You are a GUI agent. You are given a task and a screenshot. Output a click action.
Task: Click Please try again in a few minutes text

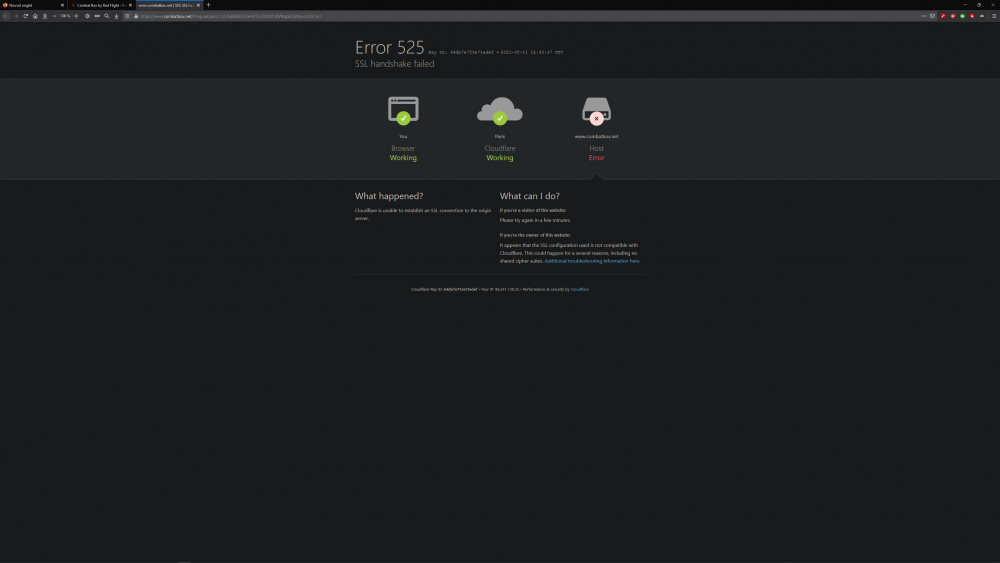click(x=535, y=220)
